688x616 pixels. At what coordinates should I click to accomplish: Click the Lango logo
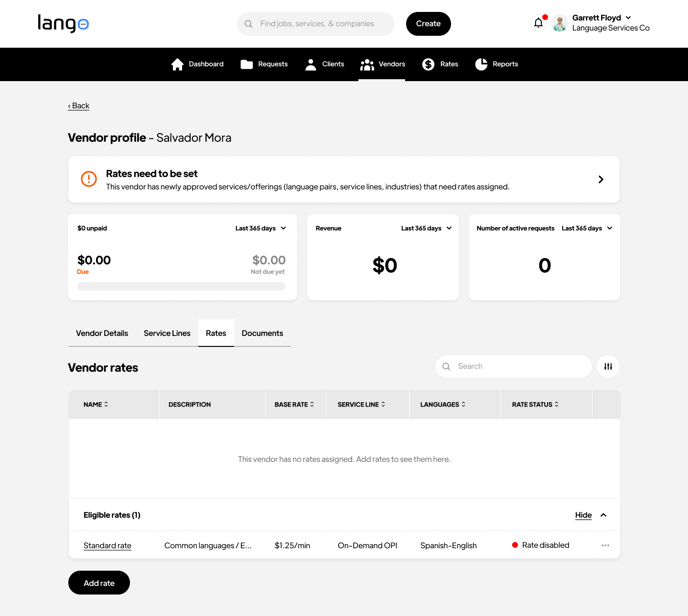(x=63, y=23)
